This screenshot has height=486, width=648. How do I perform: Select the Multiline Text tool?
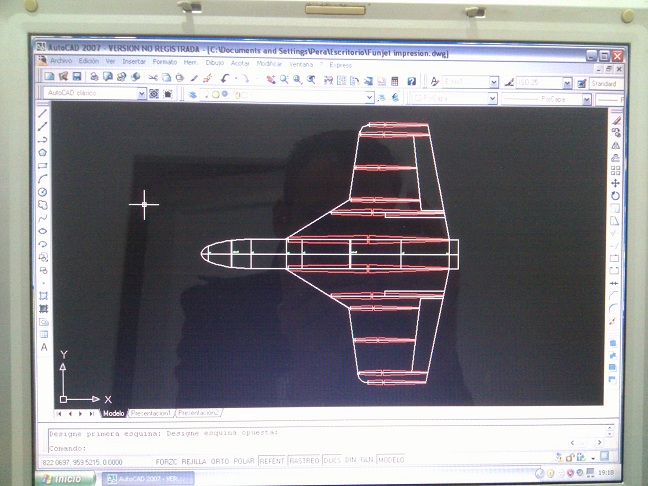pos(44,347)
